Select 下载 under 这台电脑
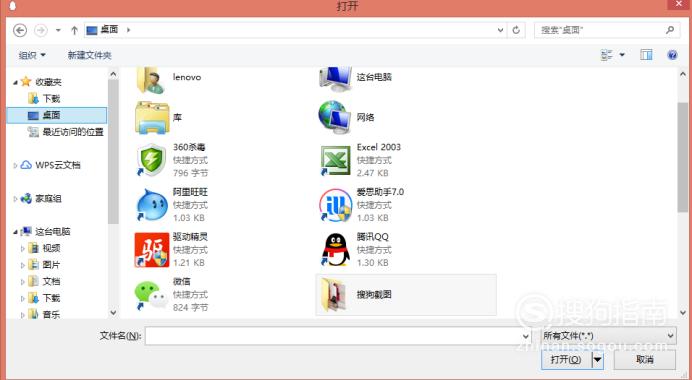 pos(51,298)
